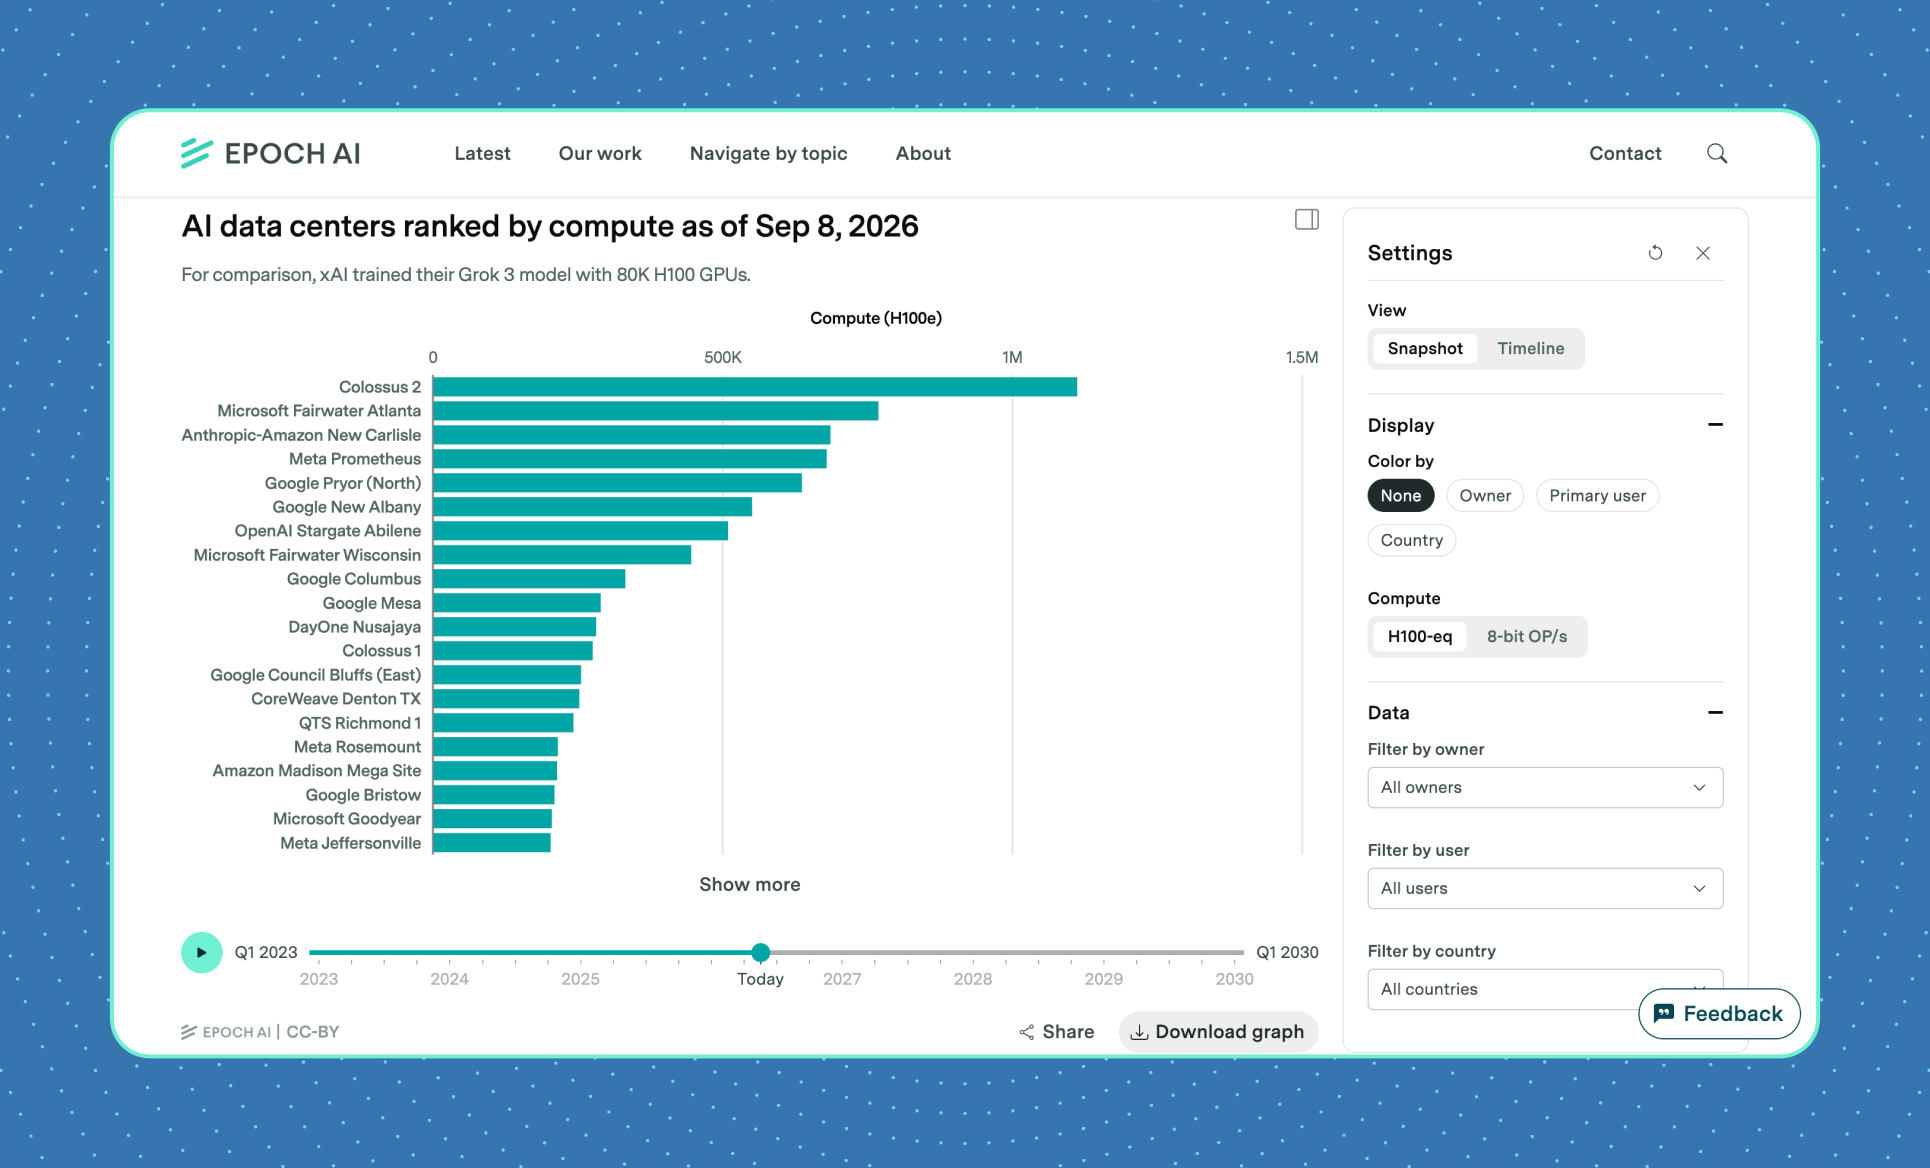1930x1168 pixels.
Task: Click the Colossus 1 label
Action: (381, 651)
